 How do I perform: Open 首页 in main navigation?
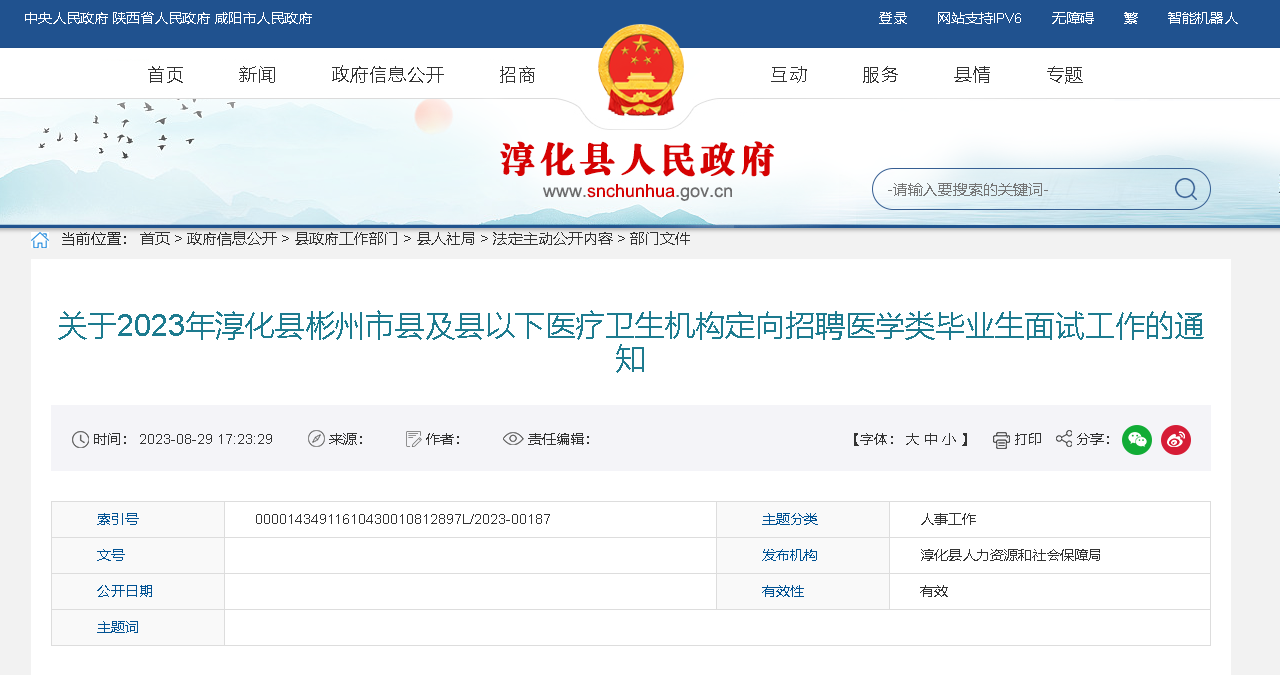[x=166, y=75]
